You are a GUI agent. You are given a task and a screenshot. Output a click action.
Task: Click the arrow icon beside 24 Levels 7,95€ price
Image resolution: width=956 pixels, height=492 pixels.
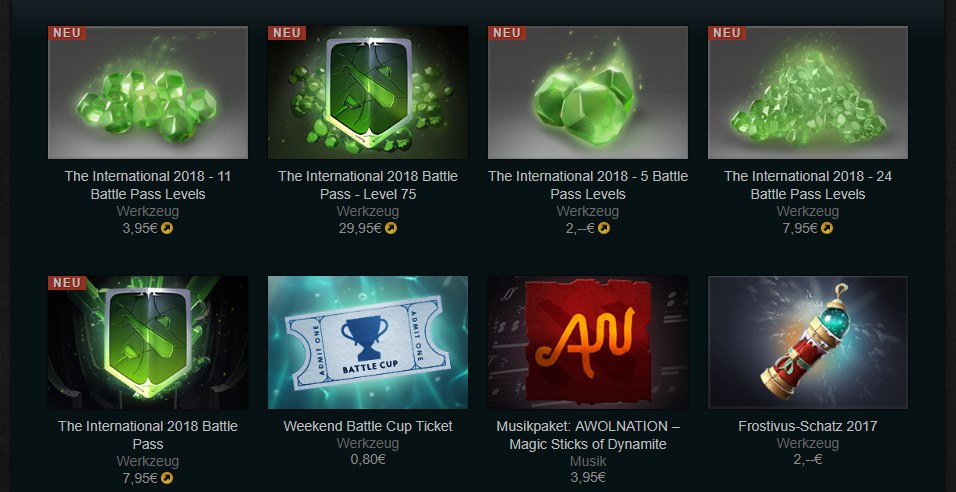tap(827, 229)
